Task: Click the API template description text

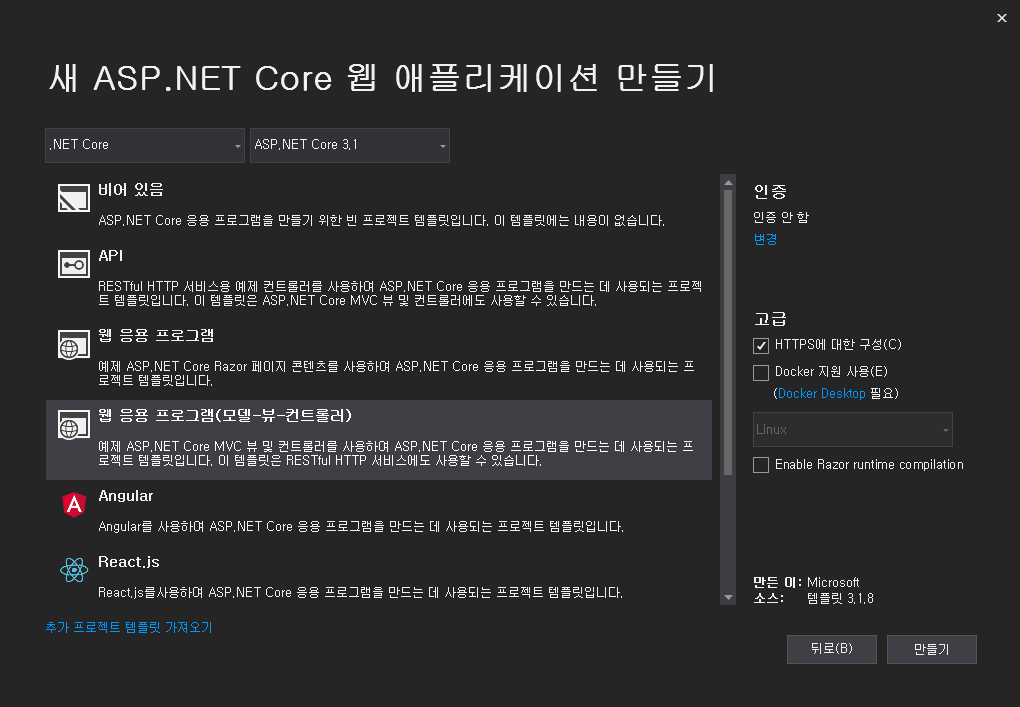Action: (400, 293)
